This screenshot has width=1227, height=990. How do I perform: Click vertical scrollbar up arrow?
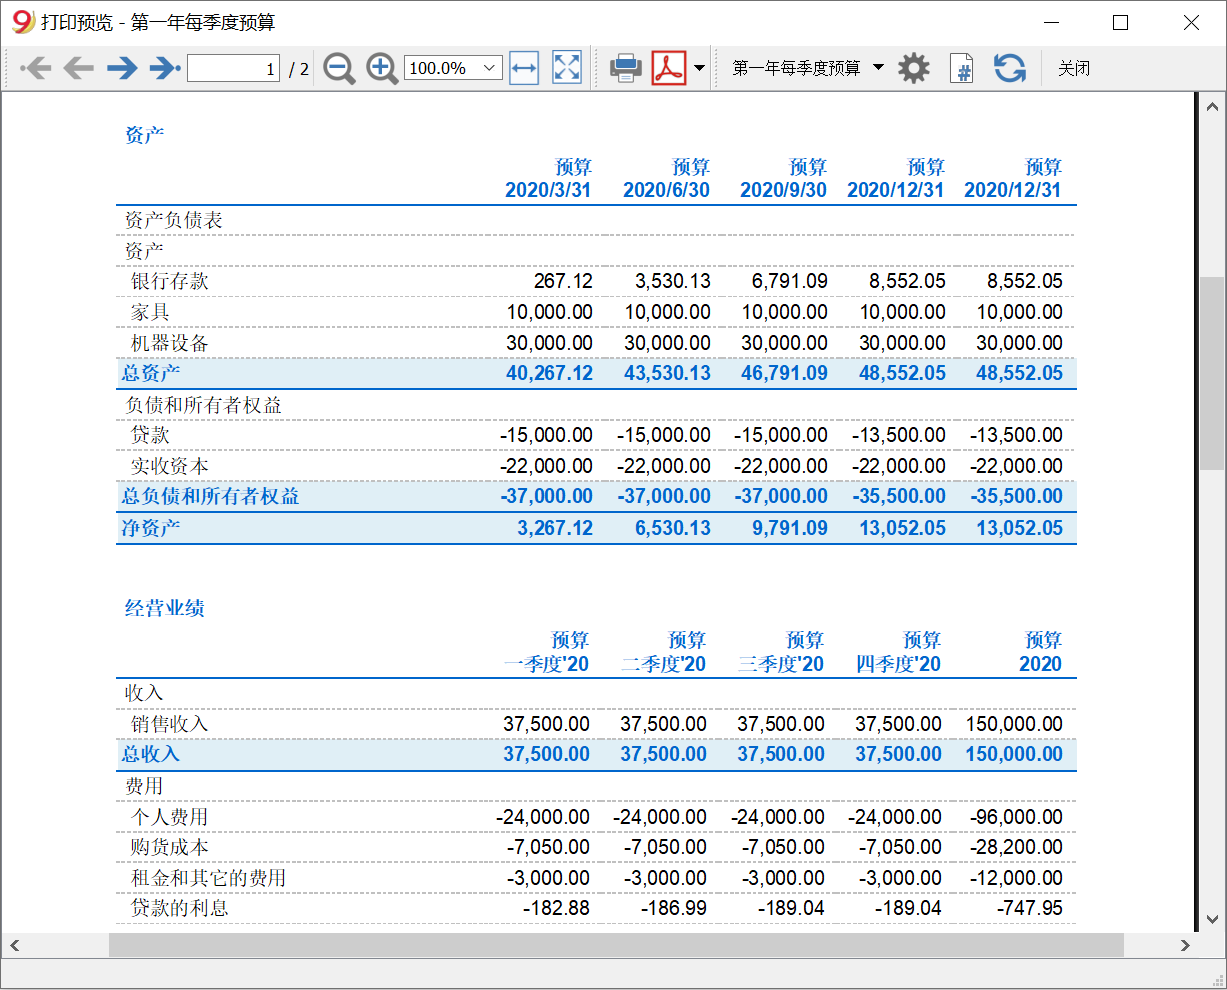(x=1212, y=106)
